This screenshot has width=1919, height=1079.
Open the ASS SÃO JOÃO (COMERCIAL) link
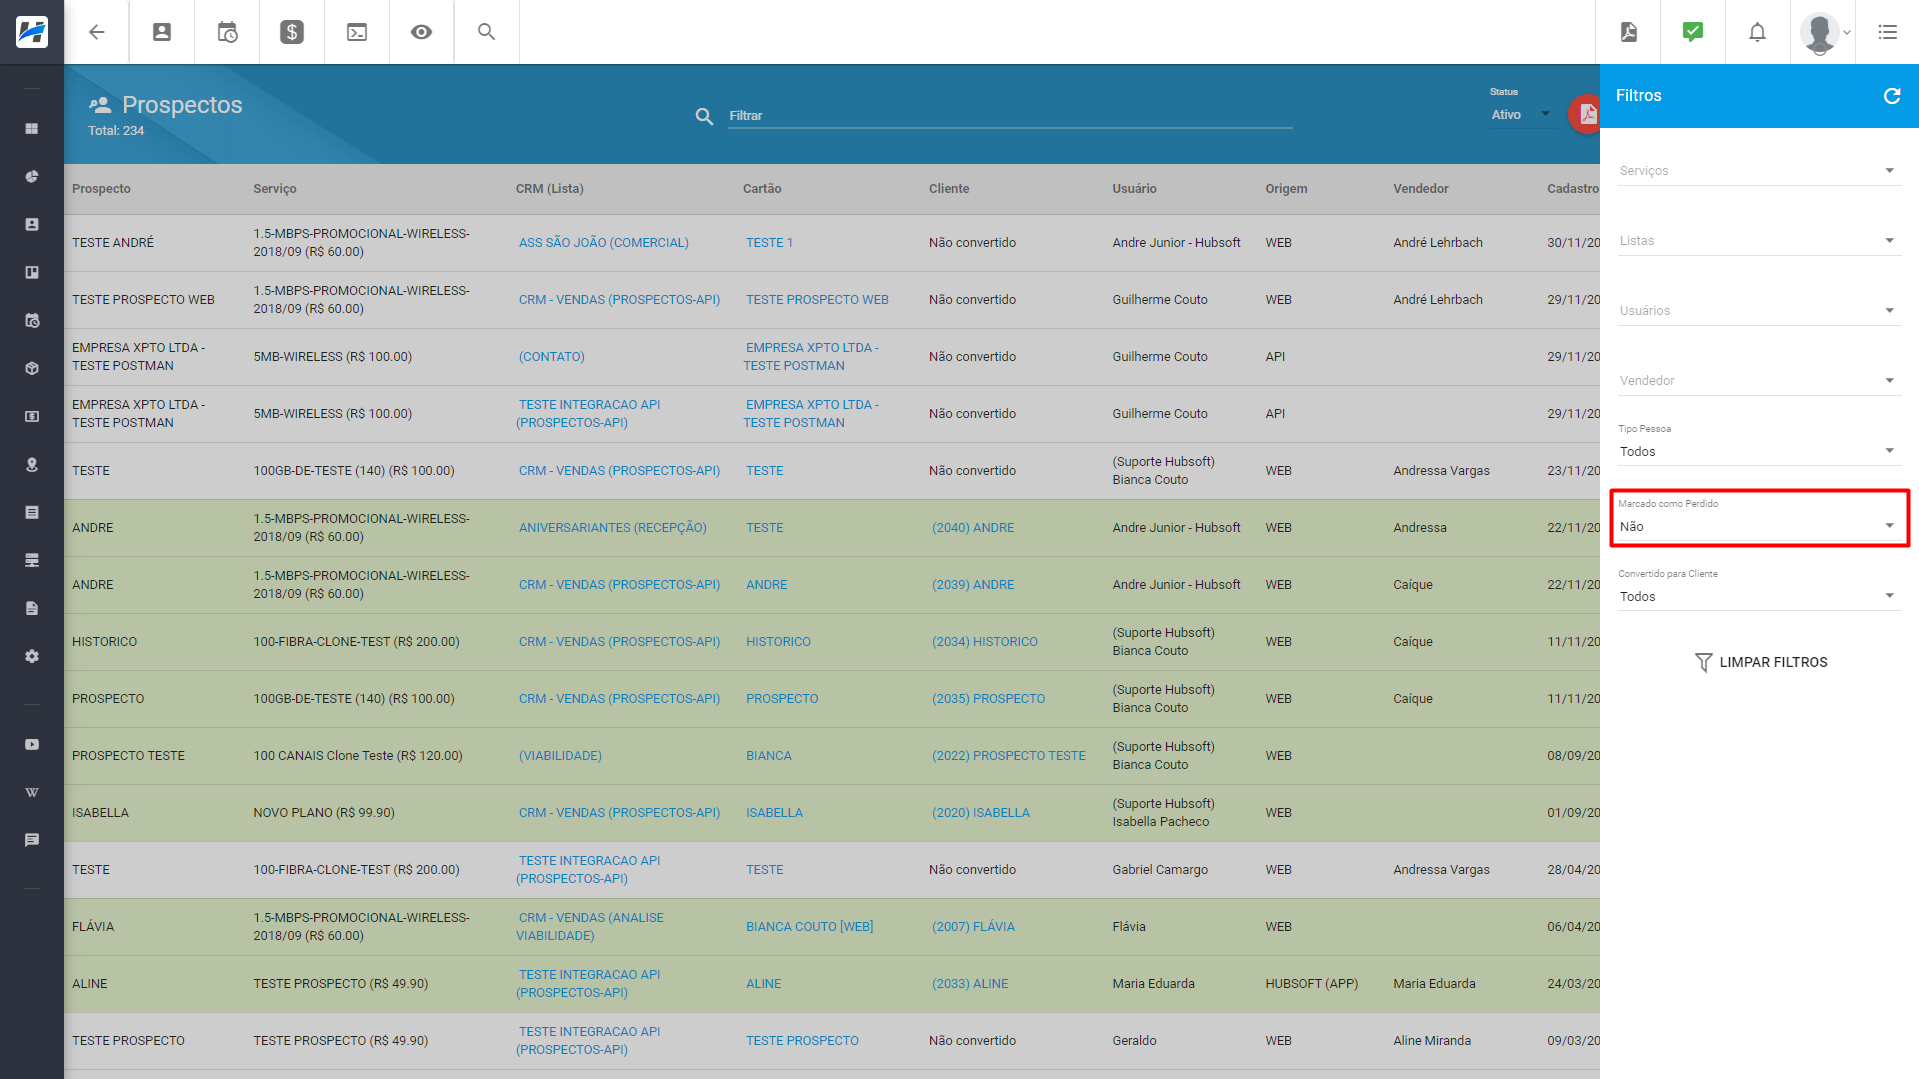[603, 243]
